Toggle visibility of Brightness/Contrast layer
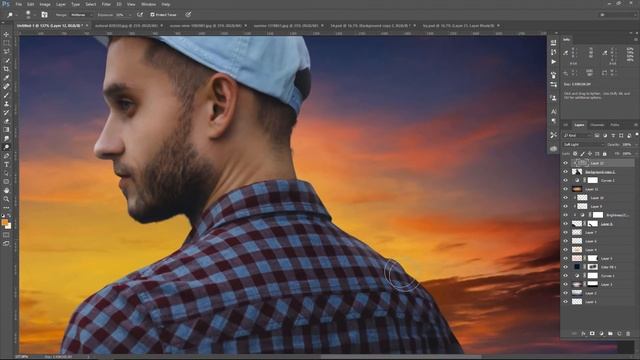Image resolution: width=640 pixels, height=360 pixels. (x=566, y=215)
